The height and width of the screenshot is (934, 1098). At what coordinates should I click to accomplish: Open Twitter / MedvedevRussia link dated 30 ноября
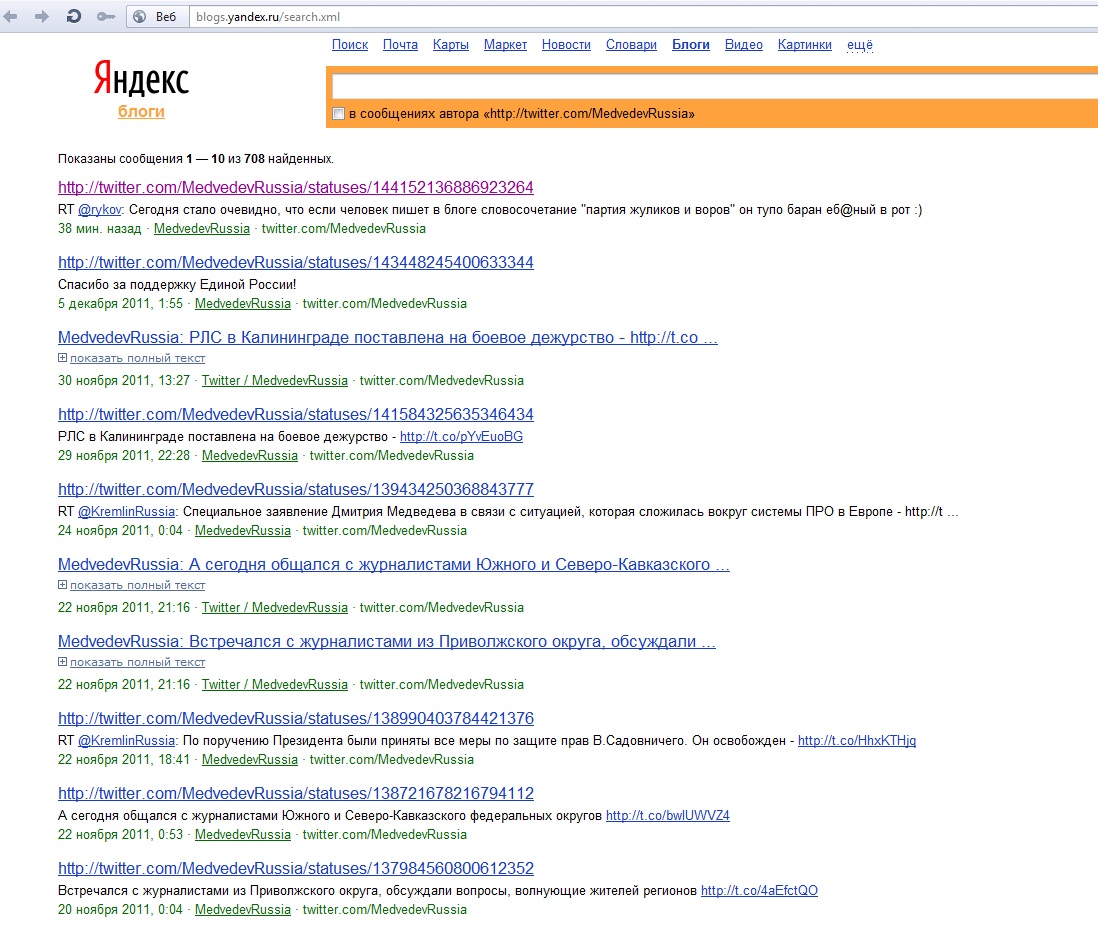274,380
